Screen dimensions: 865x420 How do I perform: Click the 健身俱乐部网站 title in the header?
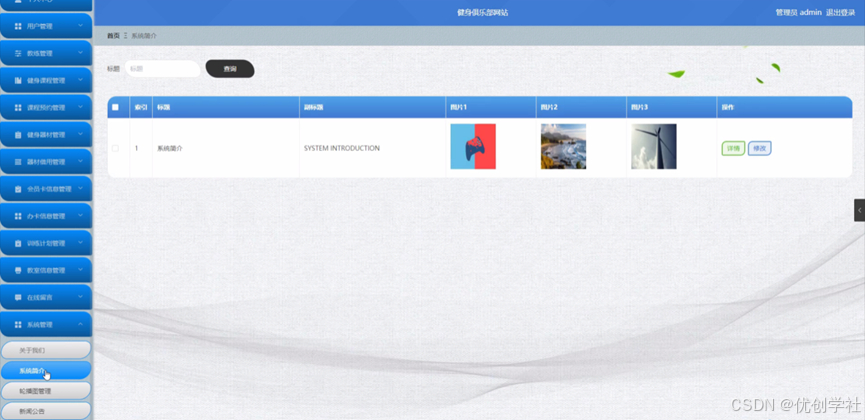483,12
